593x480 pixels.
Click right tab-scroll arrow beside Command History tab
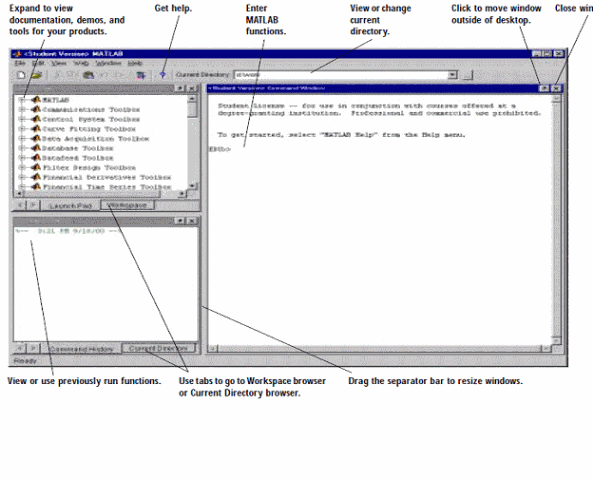click(x=33, y=348)
